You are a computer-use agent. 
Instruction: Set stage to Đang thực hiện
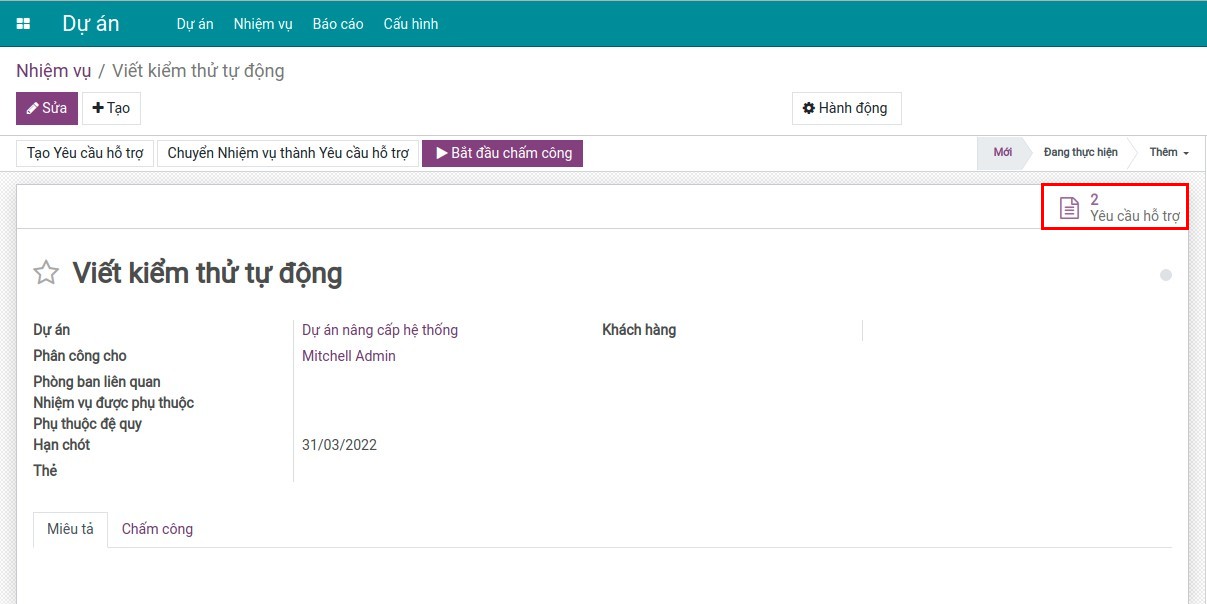(1080, 153)
